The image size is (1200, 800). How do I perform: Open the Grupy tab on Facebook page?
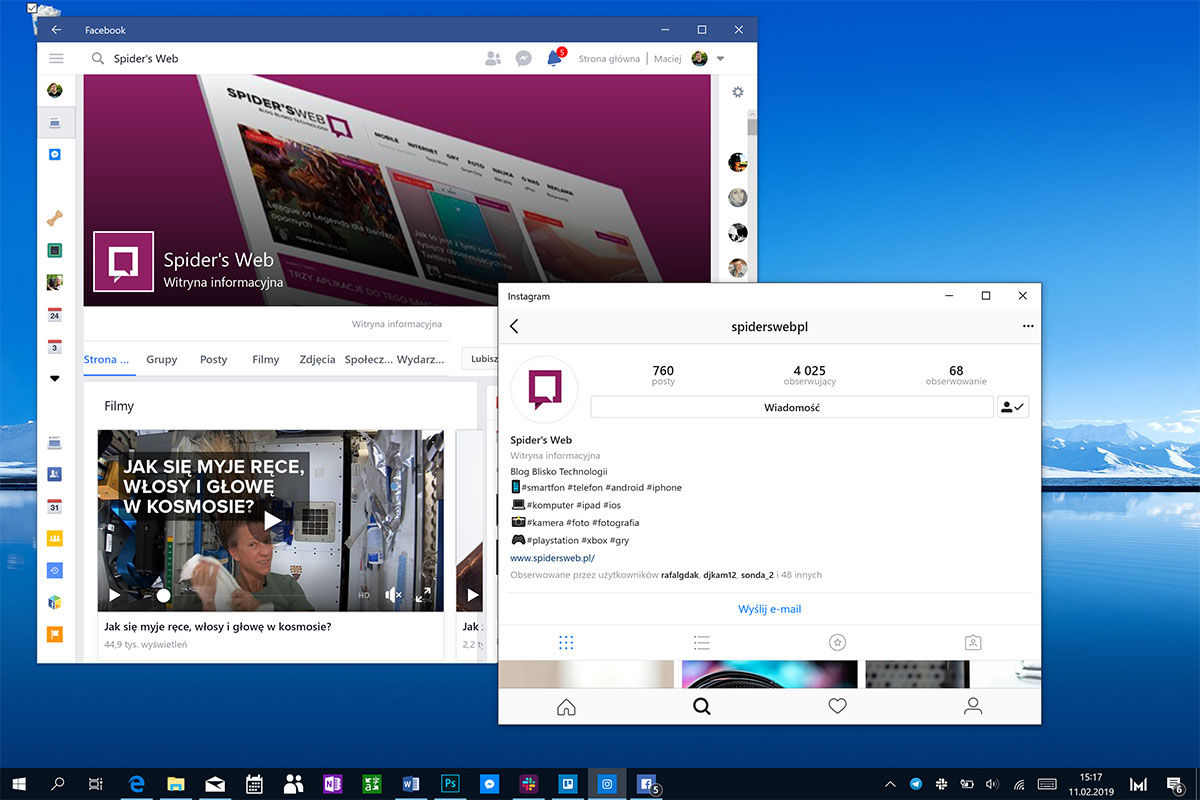(x=161, y=359)
